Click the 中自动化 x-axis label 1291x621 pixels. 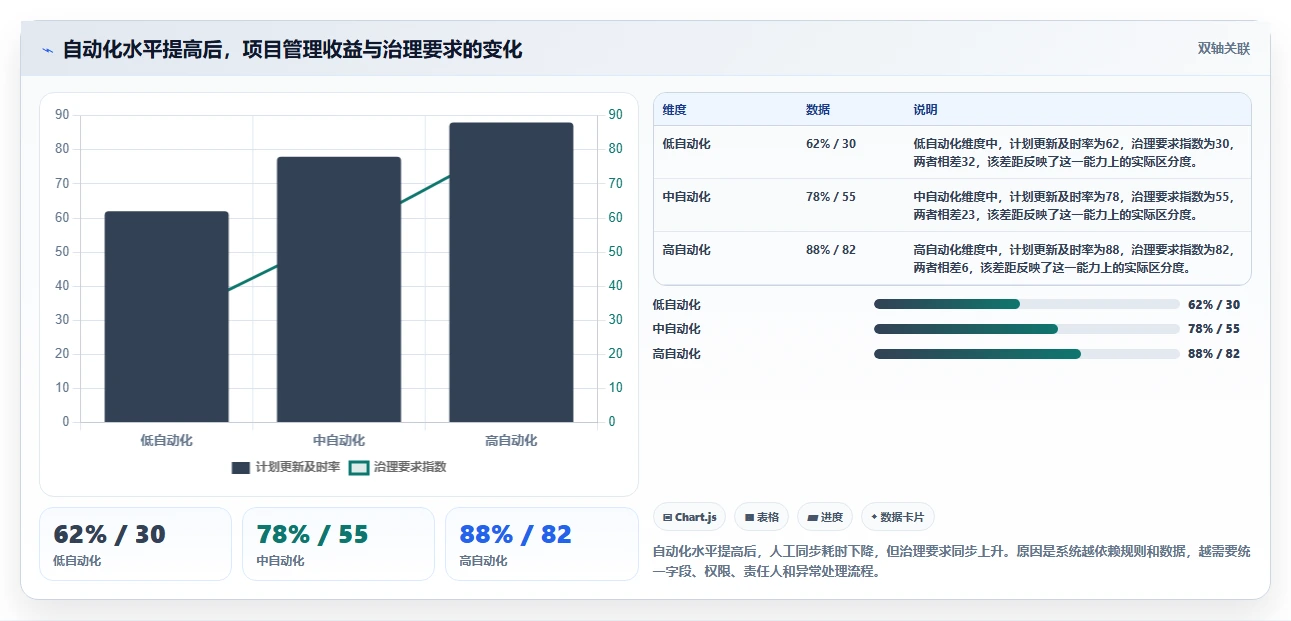tap(339, 440)
